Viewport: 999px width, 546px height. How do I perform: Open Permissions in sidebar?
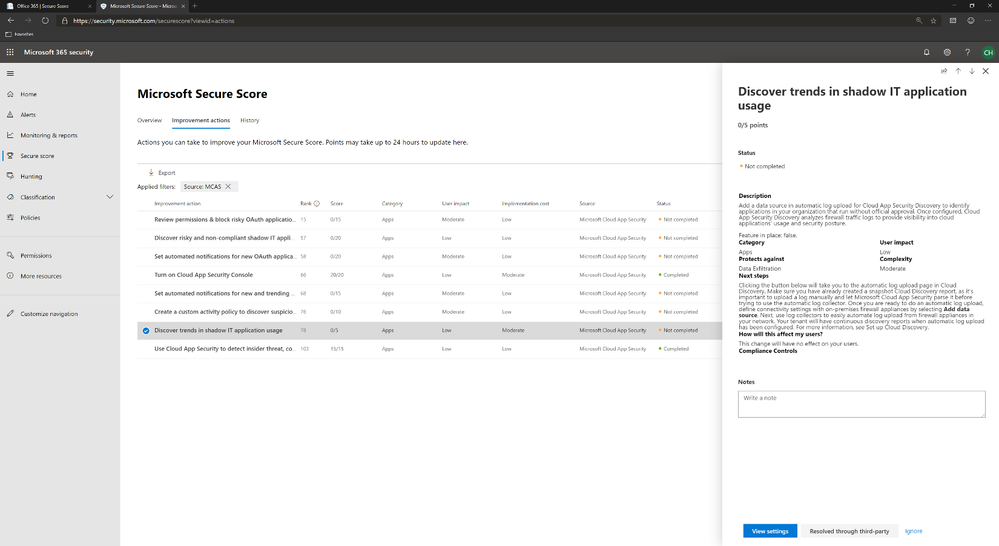(x=36, y=255)
